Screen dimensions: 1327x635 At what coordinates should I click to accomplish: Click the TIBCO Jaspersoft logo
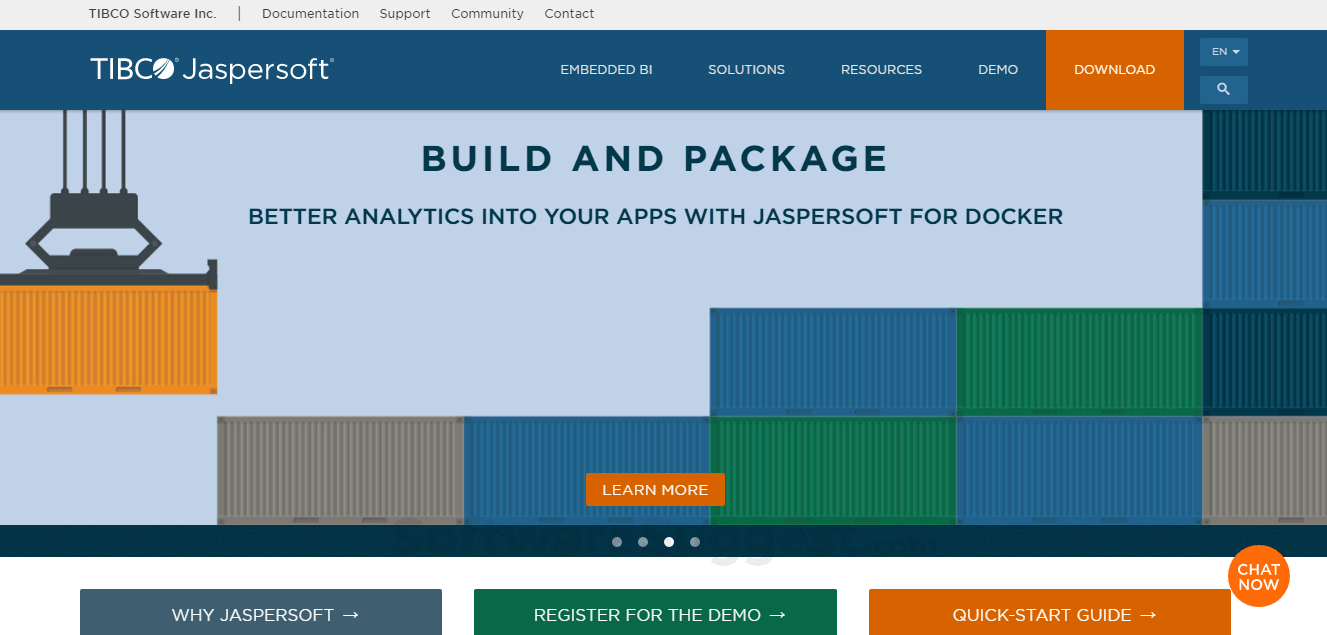pyautogui.click(x=211, y=68)
